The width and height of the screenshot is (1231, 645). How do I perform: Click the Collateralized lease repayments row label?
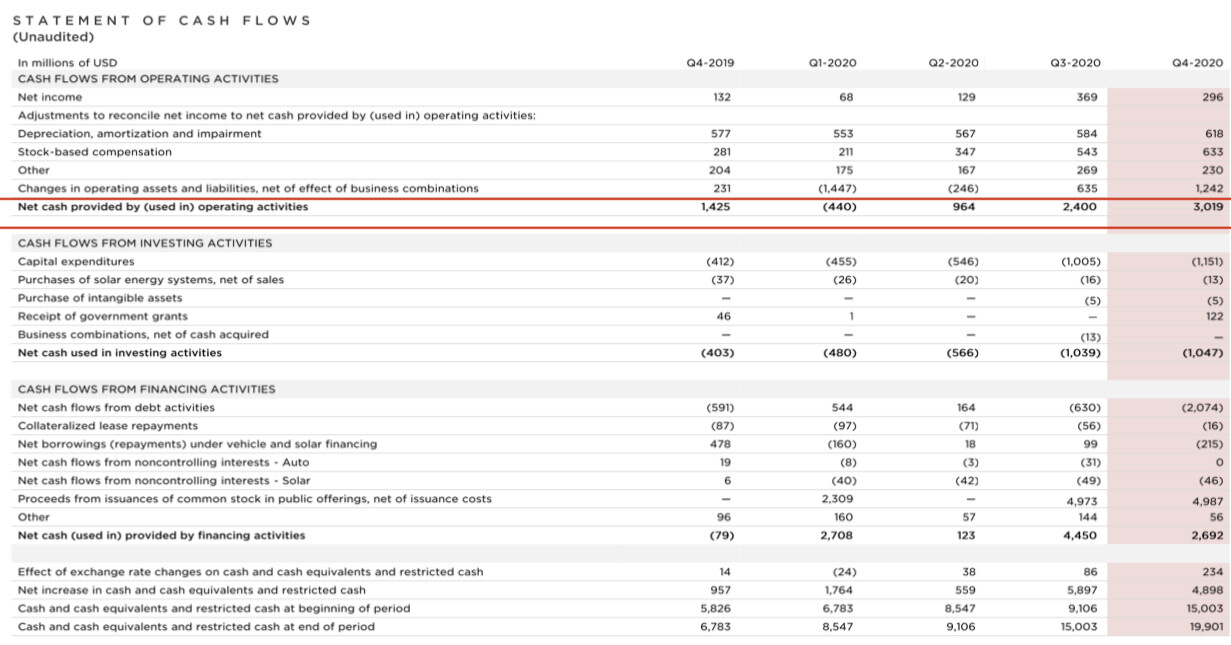pyautogui.click(x=108, y=426)
